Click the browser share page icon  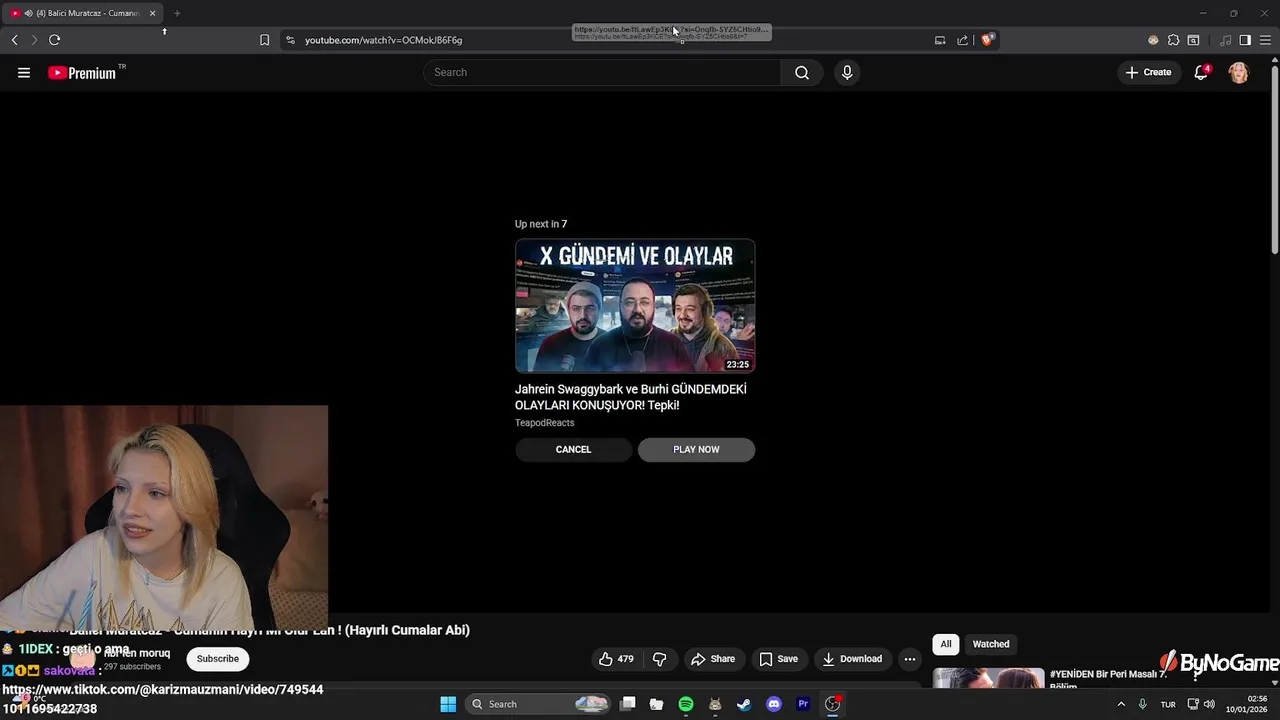[x=962, y=40]
